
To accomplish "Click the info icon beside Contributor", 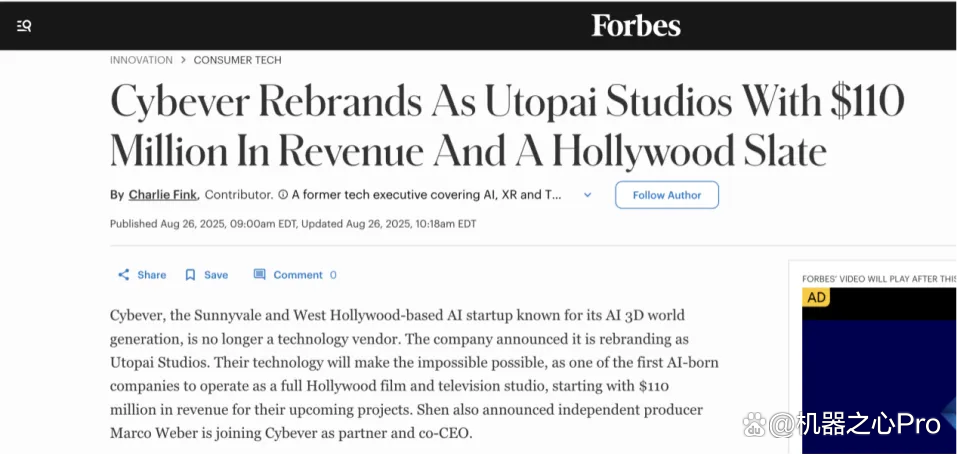I will [283, 195].
